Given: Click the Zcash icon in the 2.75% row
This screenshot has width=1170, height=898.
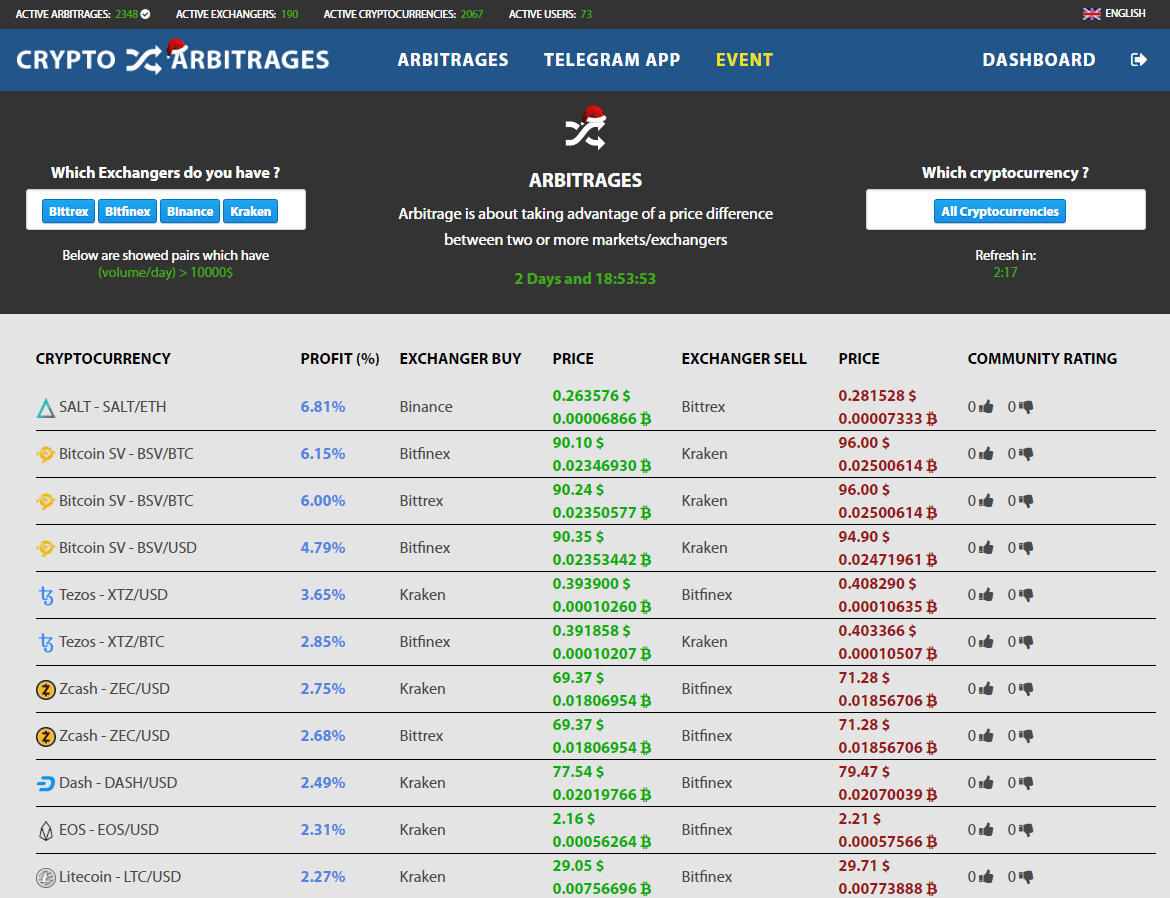Looking at the screenshot, I should pos(46,689).
